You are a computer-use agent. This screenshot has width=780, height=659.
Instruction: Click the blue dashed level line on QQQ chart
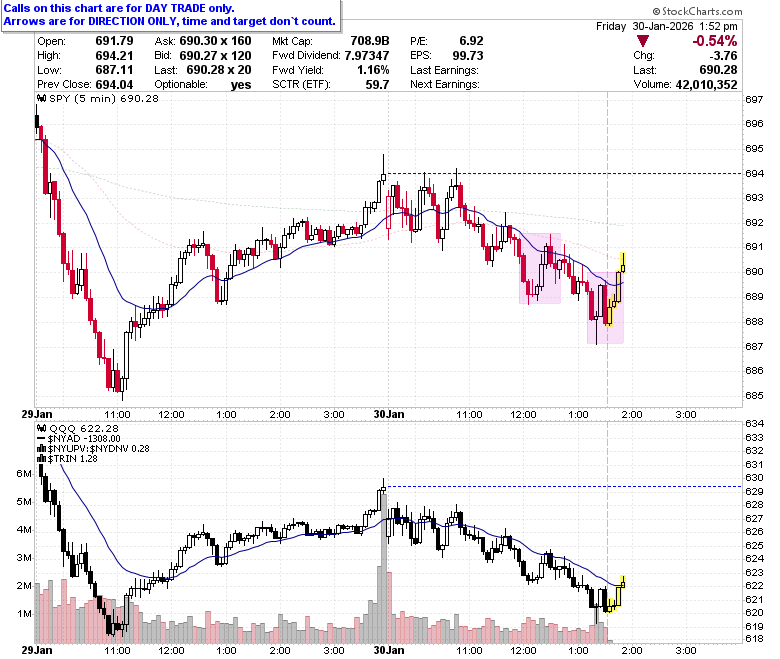click(x=565, y=486)
